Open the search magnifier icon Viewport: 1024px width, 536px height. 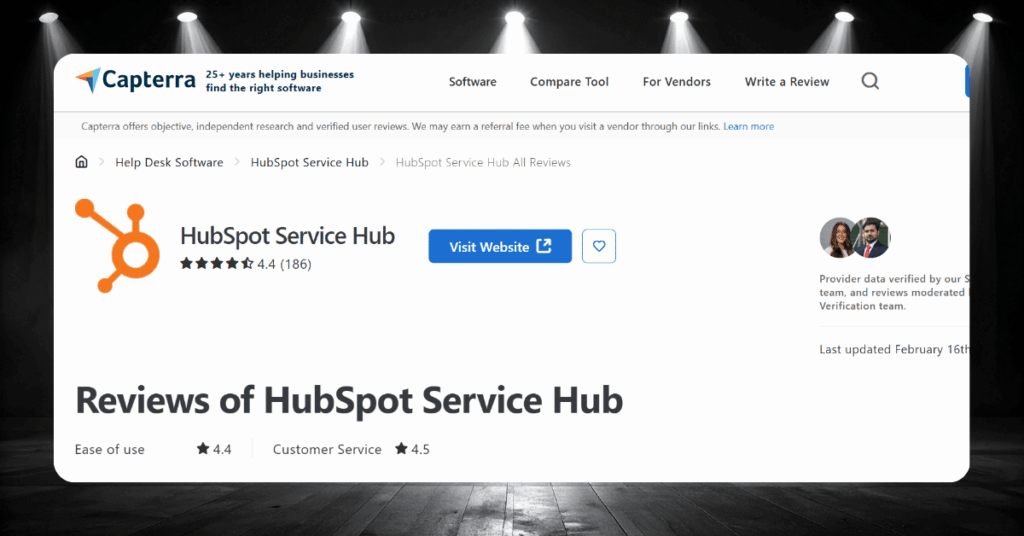click(x=870, y=81)
